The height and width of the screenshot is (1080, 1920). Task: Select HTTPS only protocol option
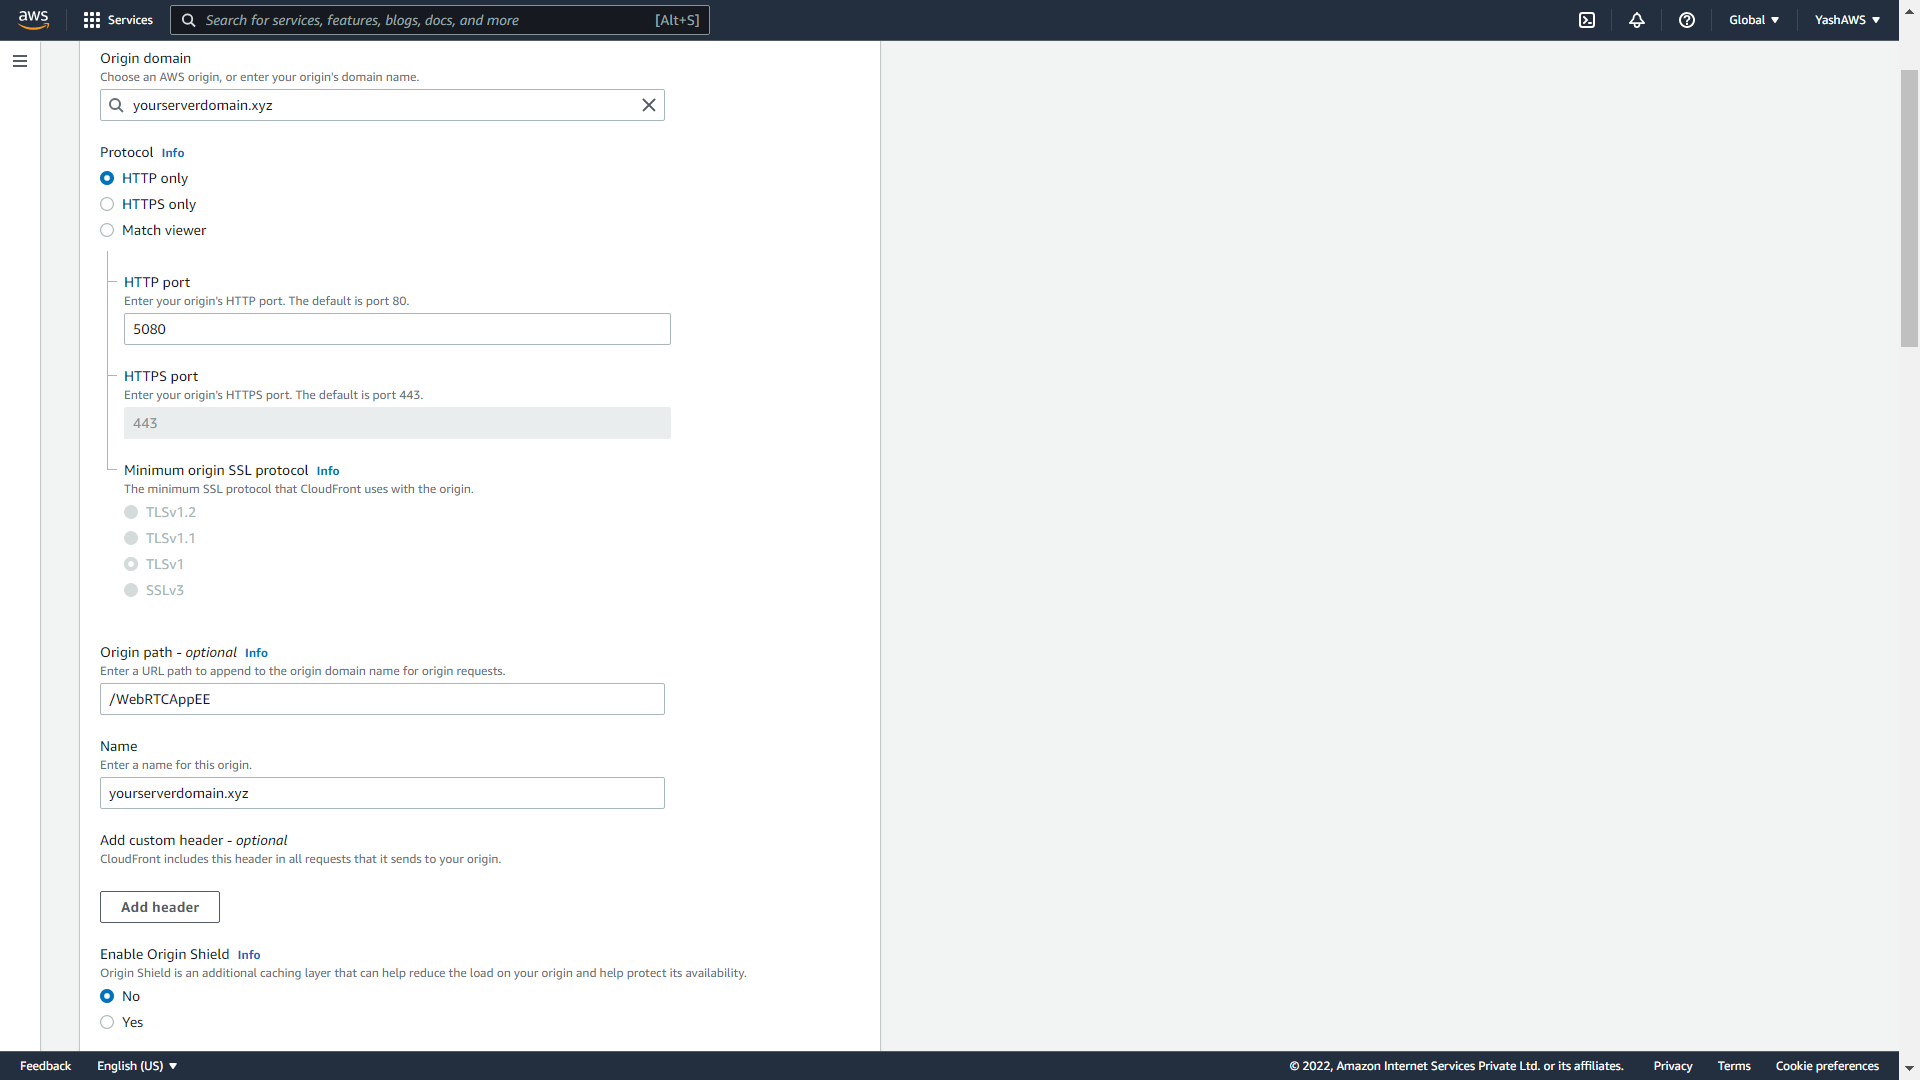point(107,204)
